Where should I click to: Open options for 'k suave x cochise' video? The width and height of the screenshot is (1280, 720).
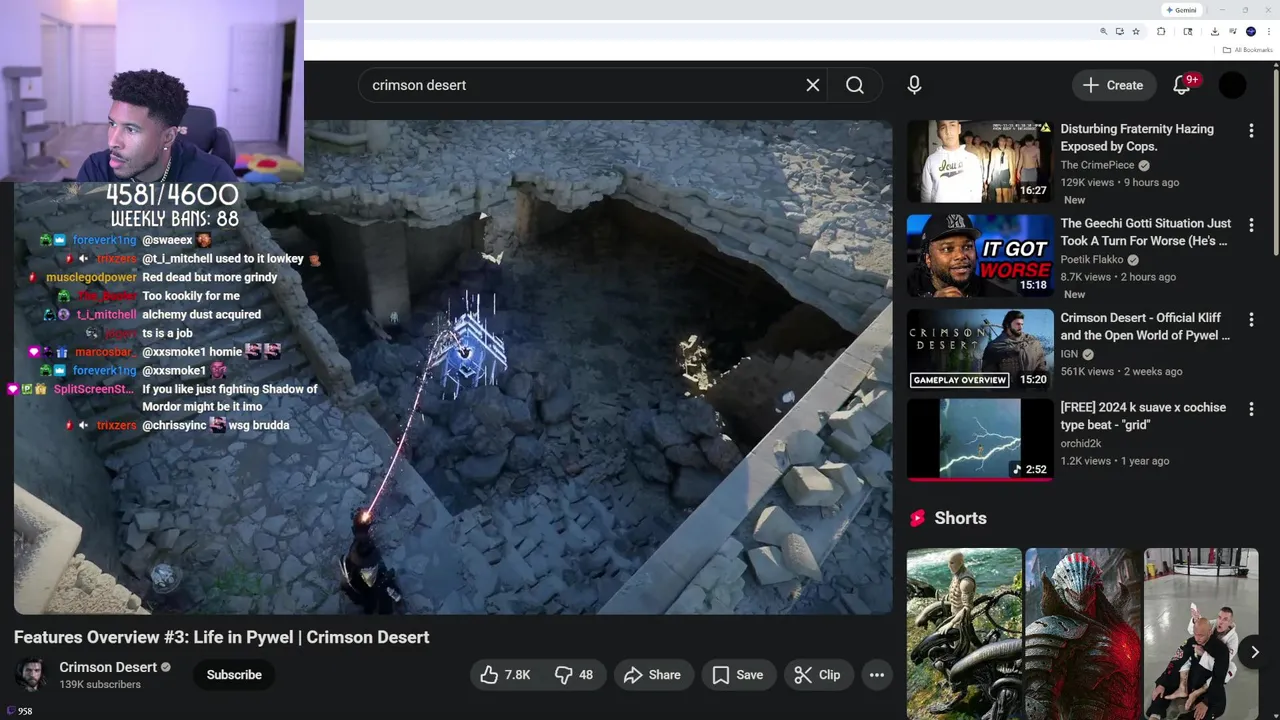1251,409
